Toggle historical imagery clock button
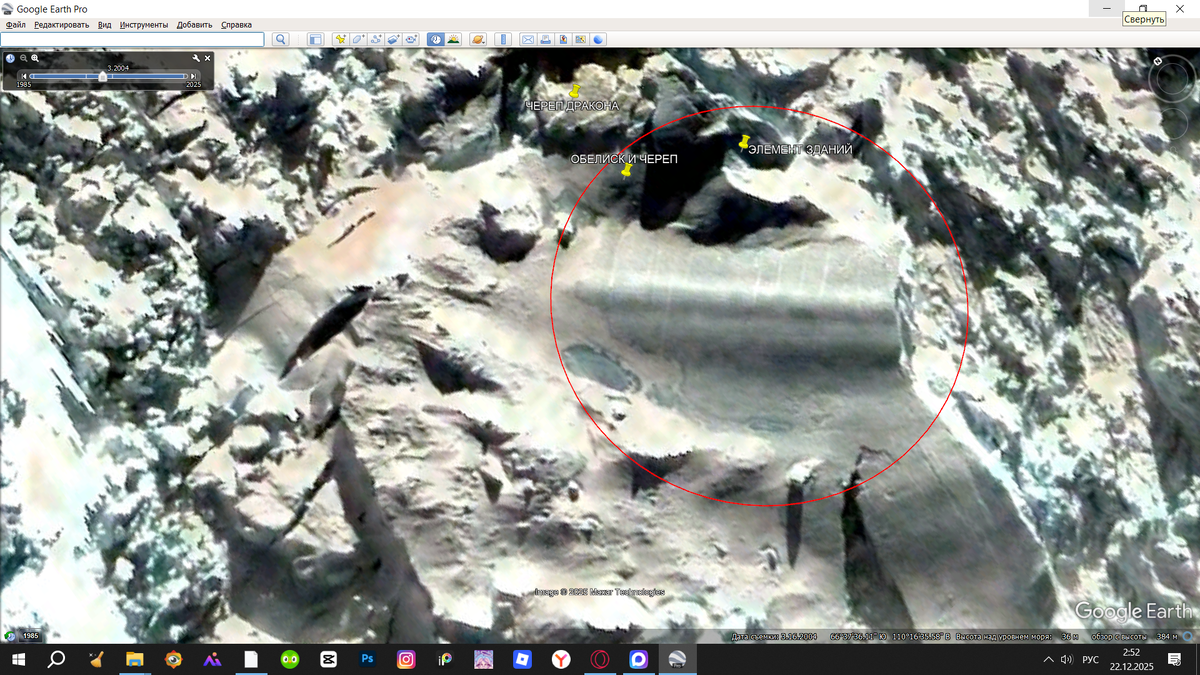The height and width of the screenshot is (675, 1200). 436,39
